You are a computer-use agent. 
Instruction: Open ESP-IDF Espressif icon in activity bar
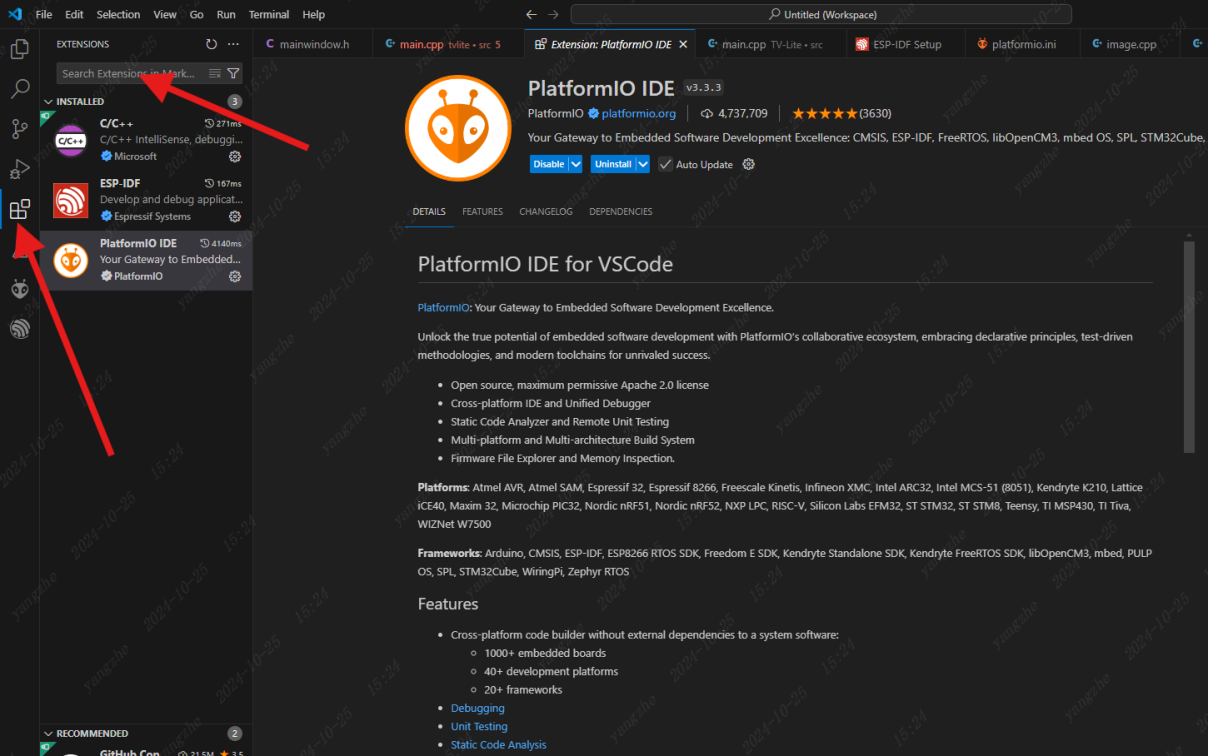(x=19, y=329)
